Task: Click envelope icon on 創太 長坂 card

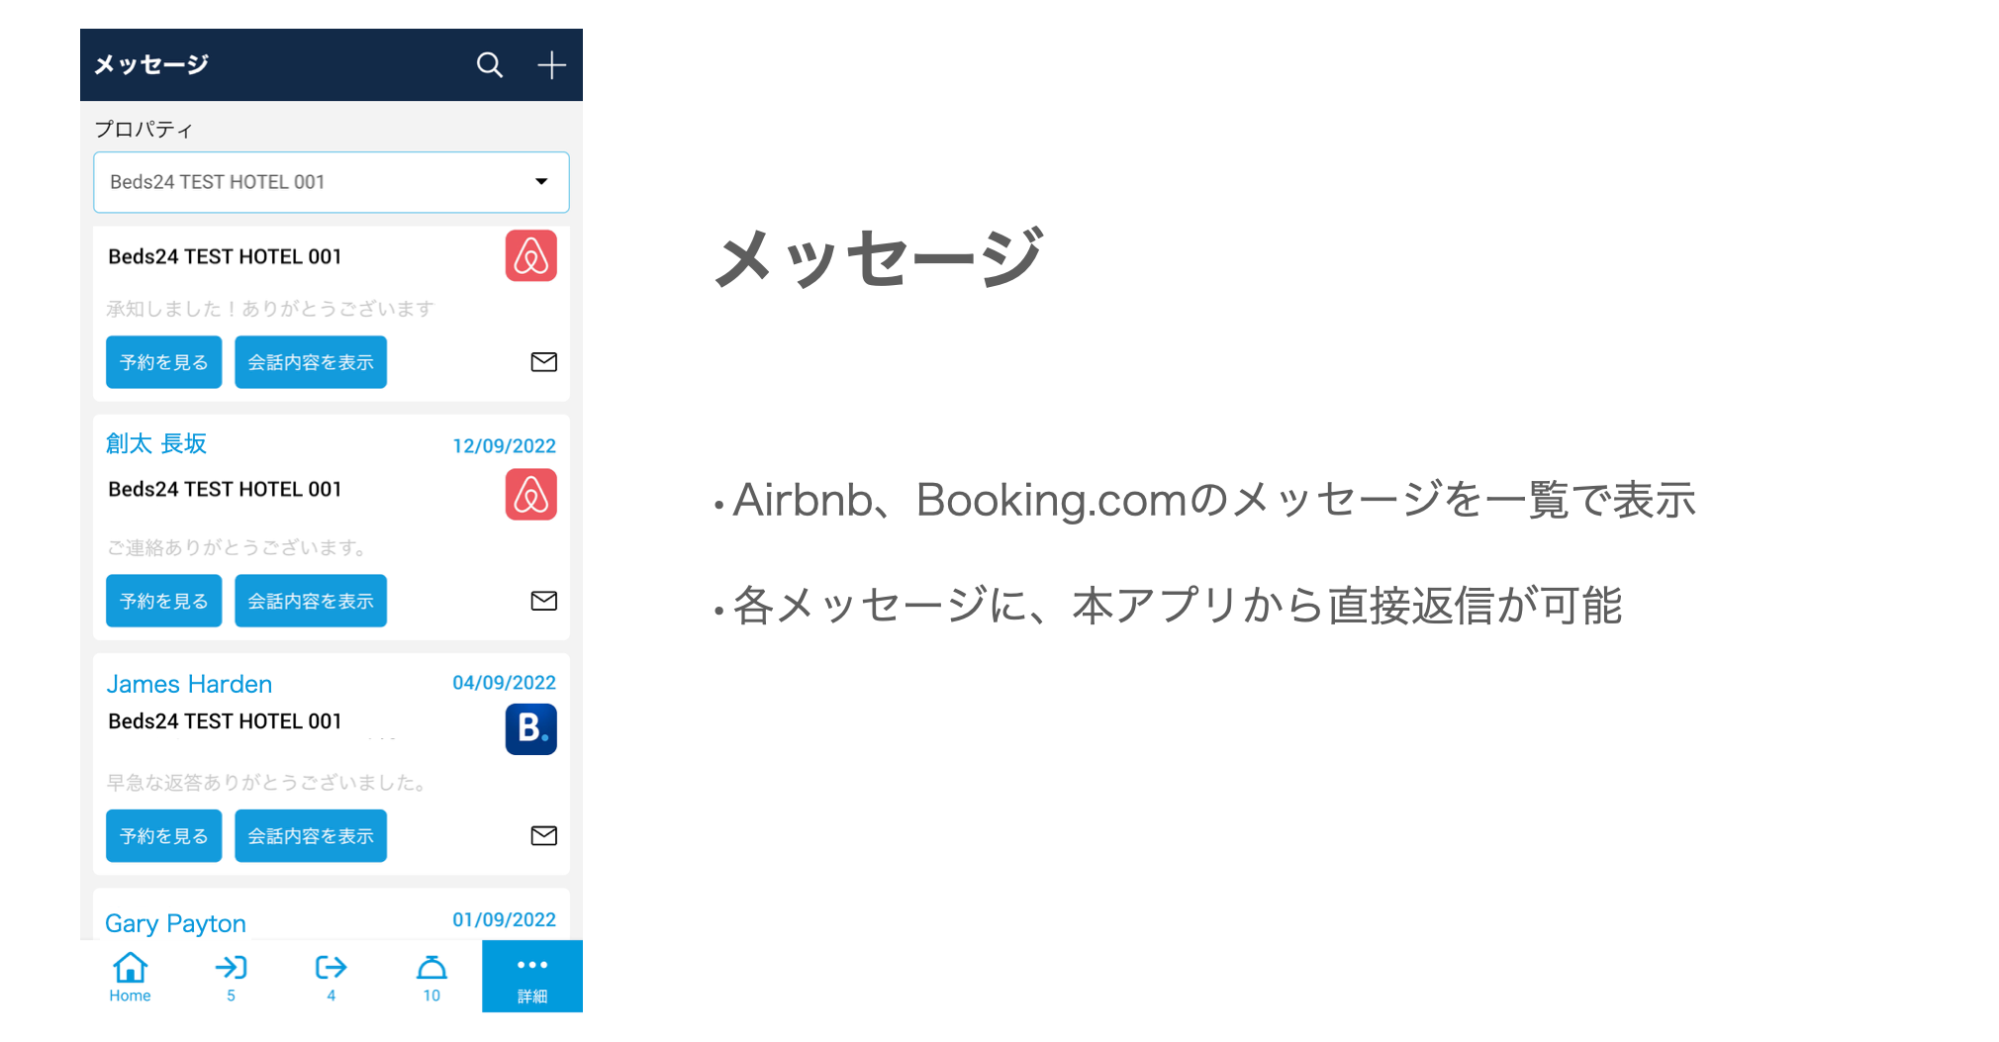Action: click(543, 600)
